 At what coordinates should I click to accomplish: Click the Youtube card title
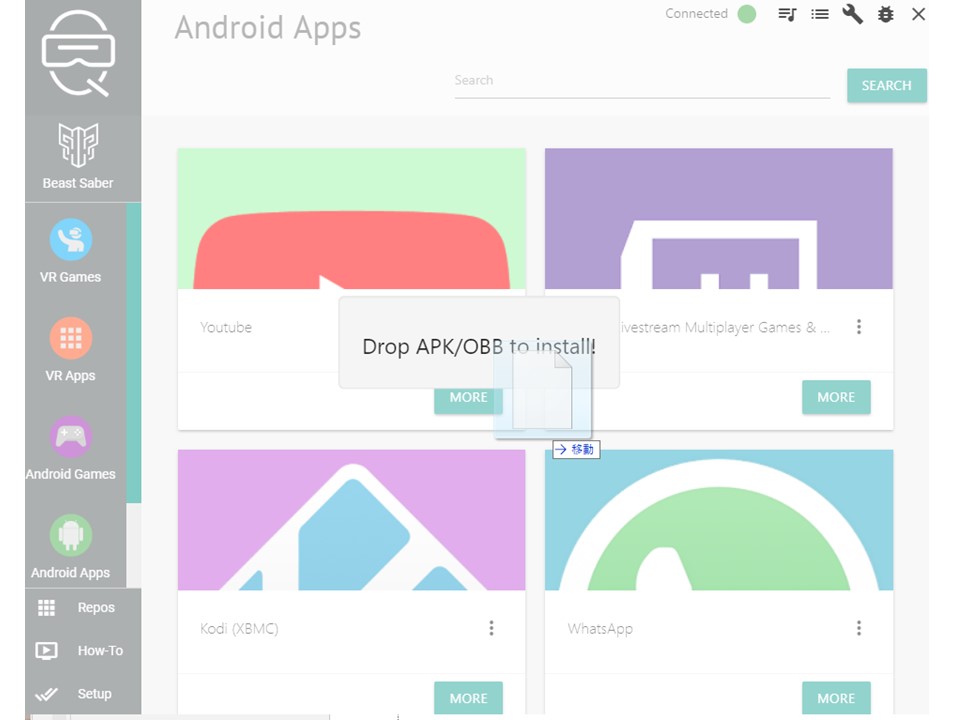[226, 328]
